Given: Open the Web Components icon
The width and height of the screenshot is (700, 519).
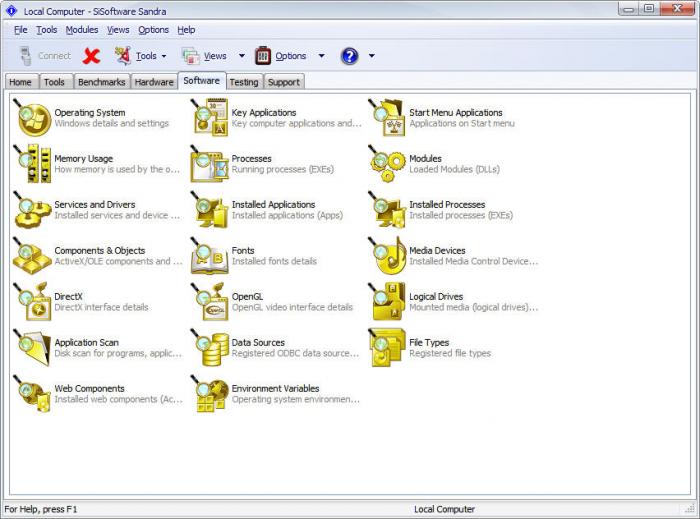Looking at the screenshot, I should pos(32,394).
